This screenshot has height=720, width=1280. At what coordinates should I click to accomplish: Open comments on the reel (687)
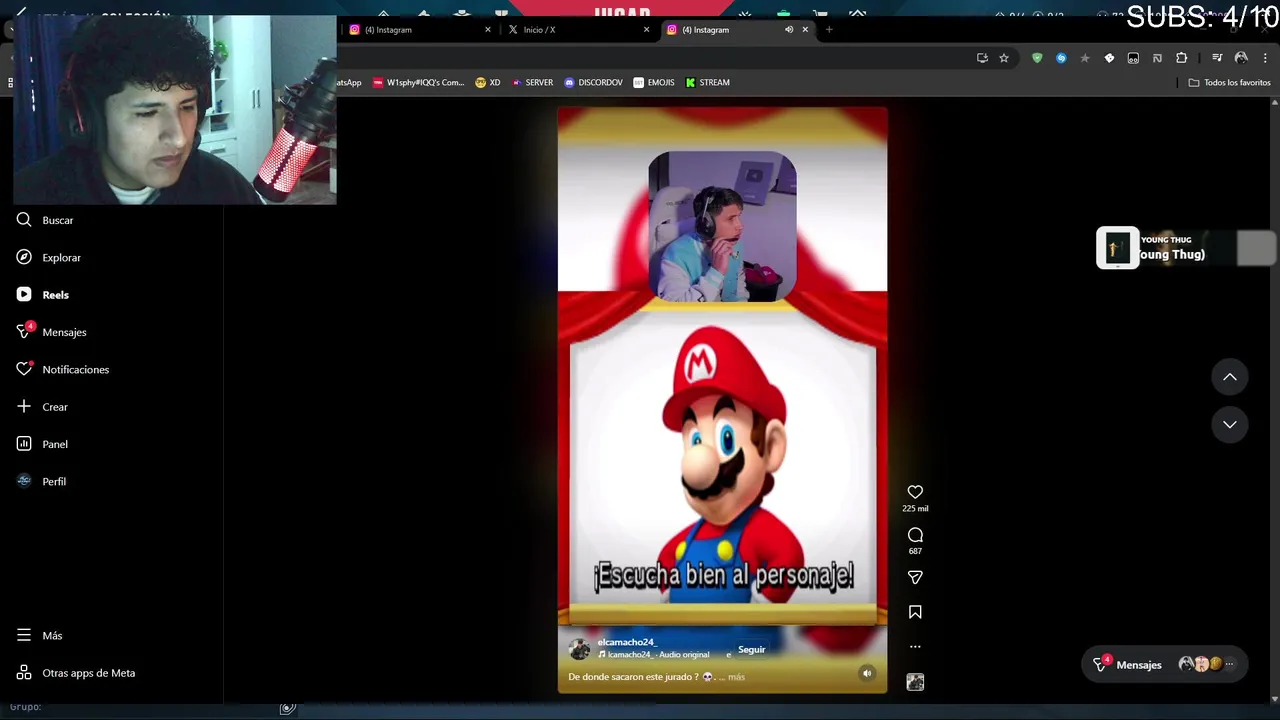[915, 535]
